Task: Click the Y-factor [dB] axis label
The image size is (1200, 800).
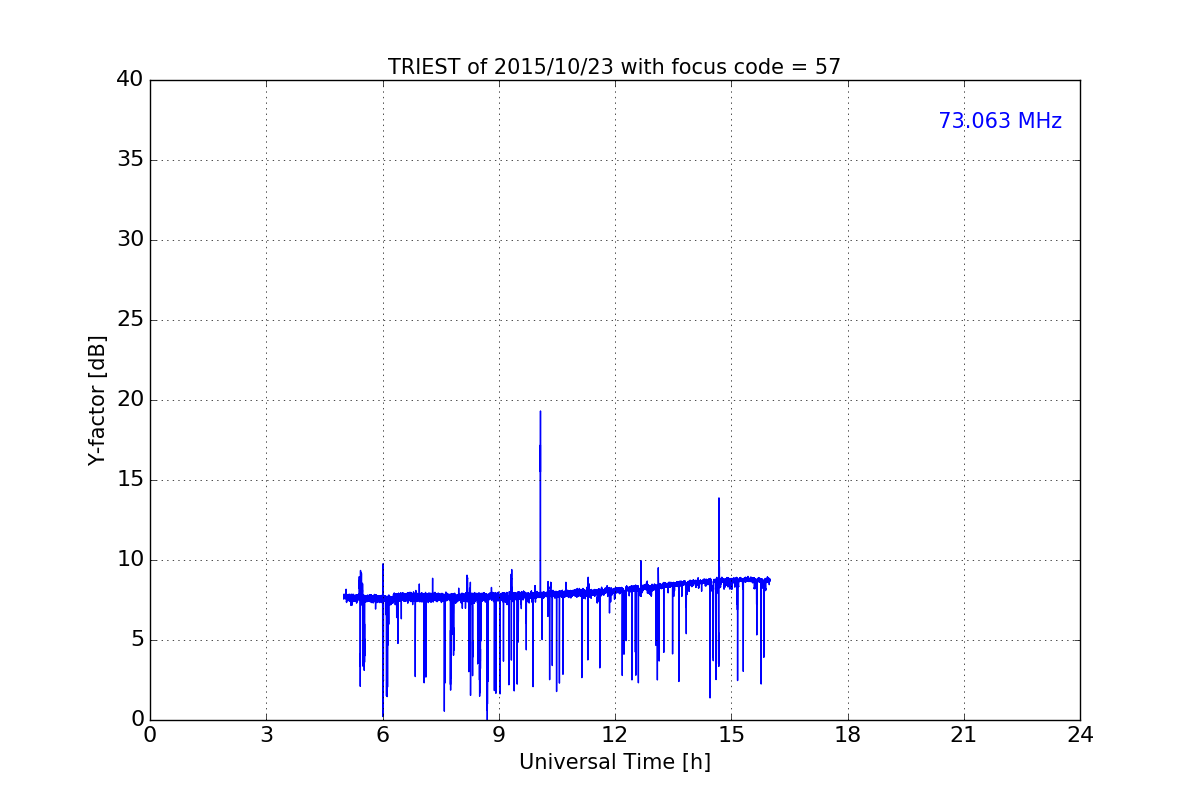Action: (97, 400)
